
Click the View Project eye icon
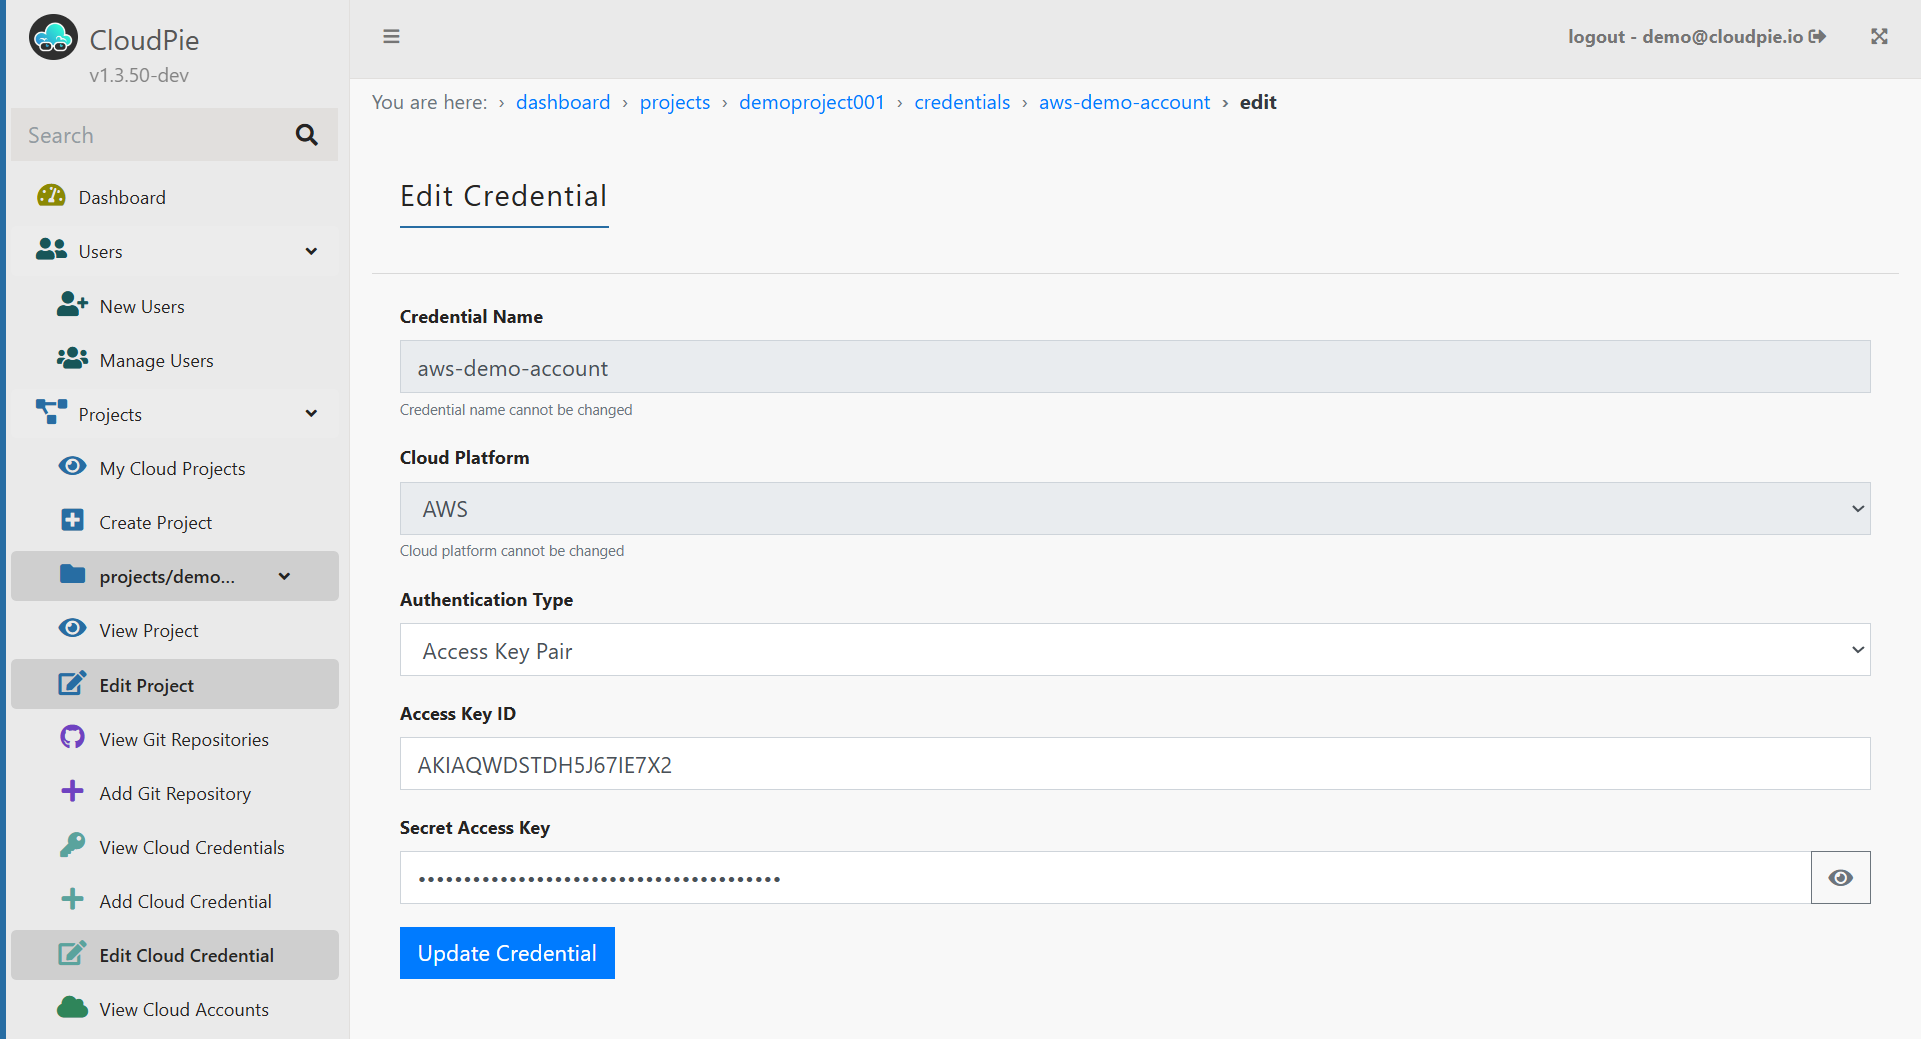[72, 629]
